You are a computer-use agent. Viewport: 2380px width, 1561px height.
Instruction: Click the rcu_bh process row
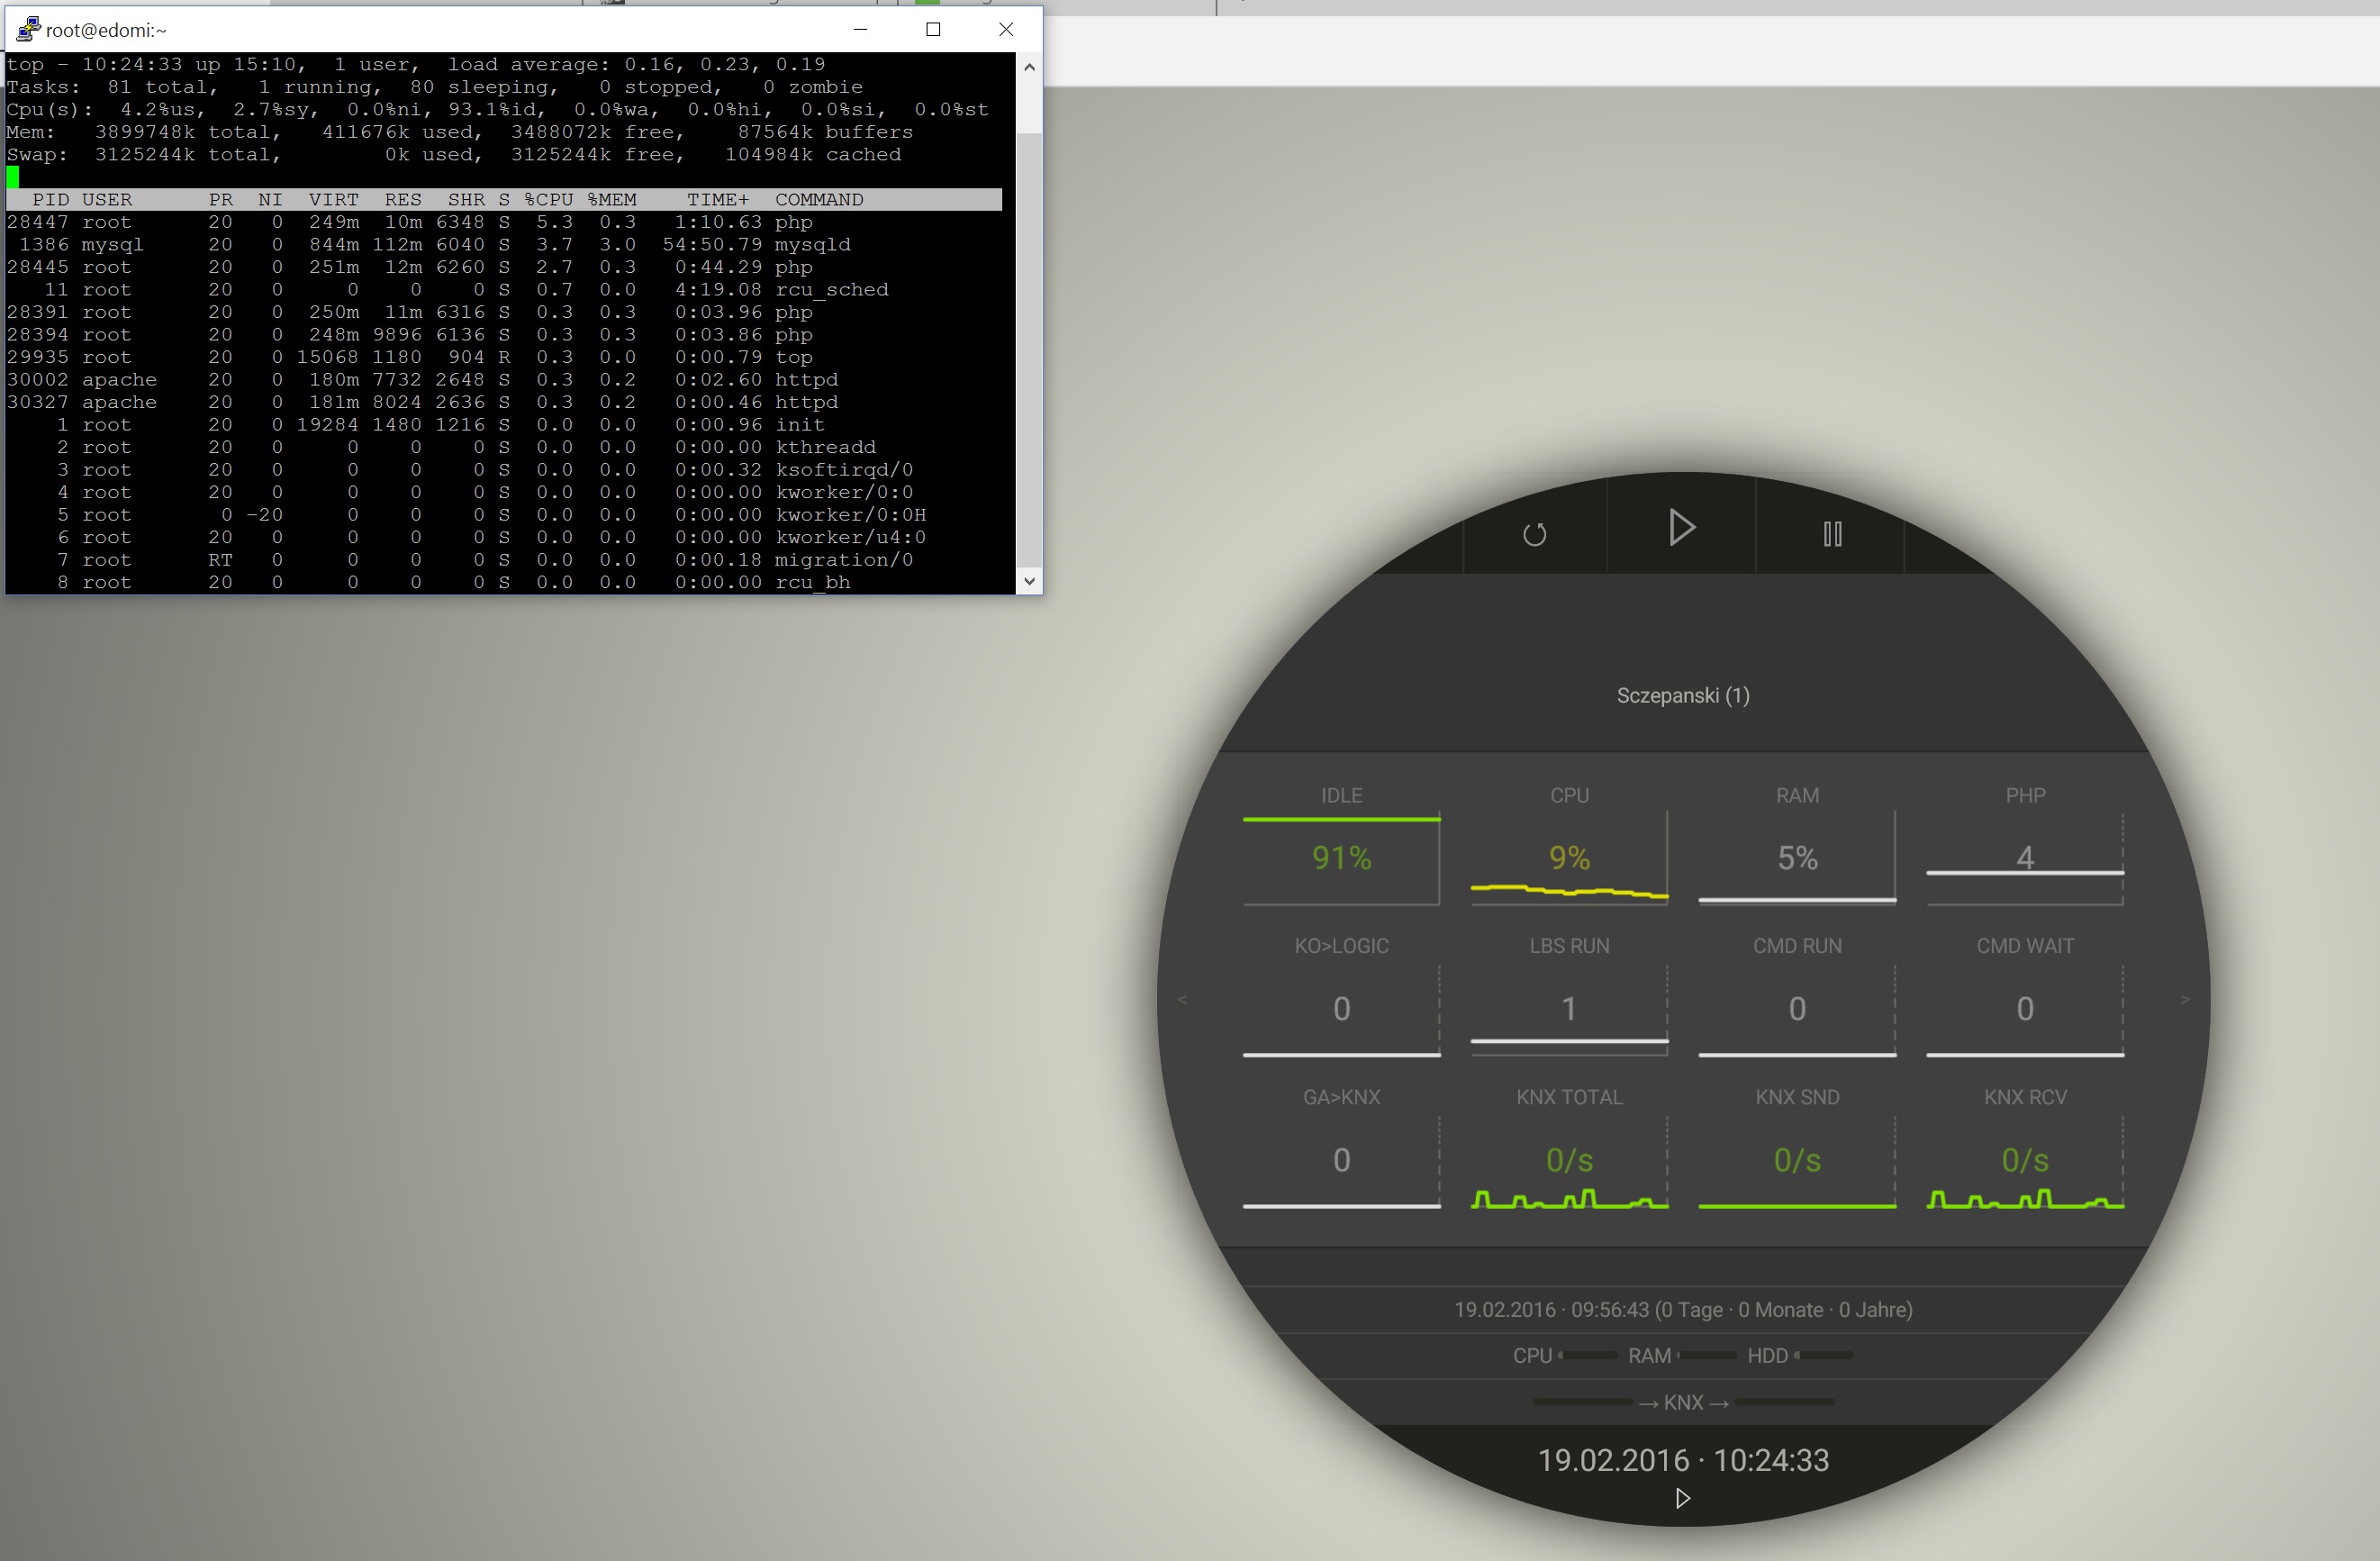(504, 582)
